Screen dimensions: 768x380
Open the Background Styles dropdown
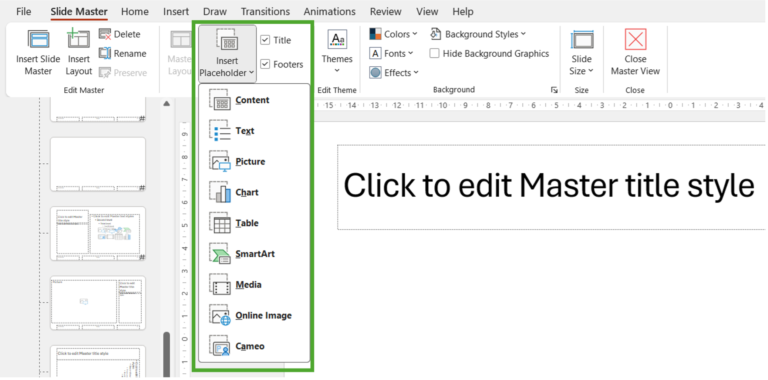click(523, 34)
